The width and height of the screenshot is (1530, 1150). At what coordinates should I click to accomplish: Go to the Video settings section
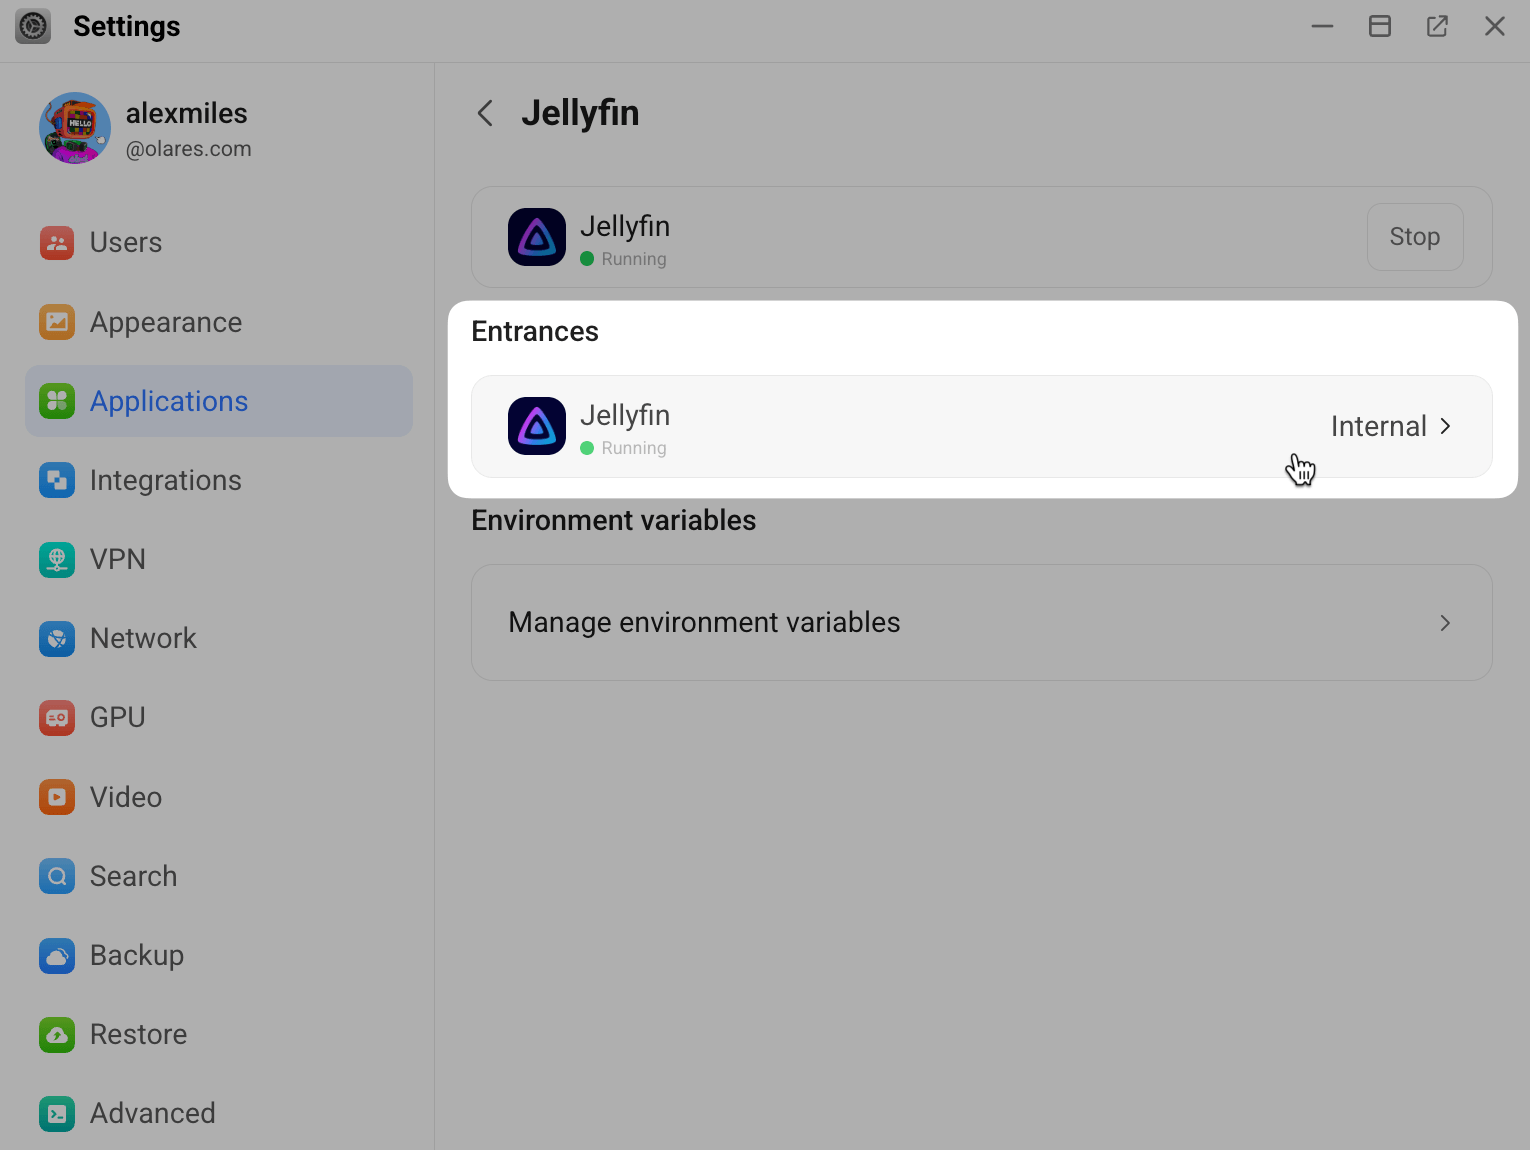pyautogui.click(x=219, y=797)
